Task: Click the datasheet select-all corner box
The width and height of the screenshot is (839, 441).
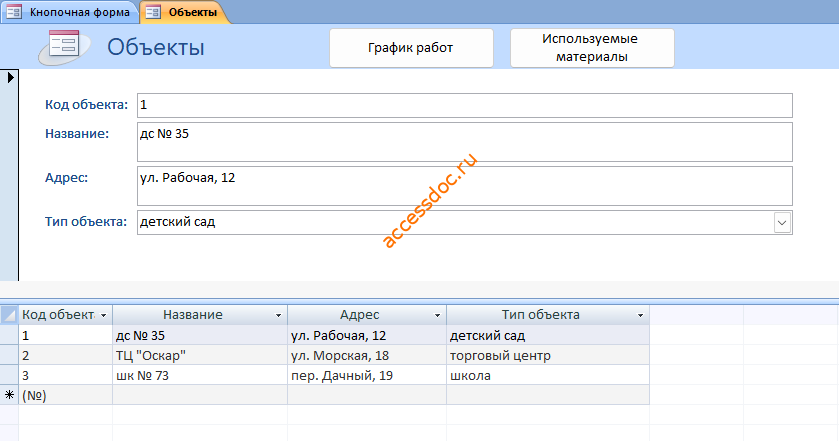Action: [x=9, y=315]
